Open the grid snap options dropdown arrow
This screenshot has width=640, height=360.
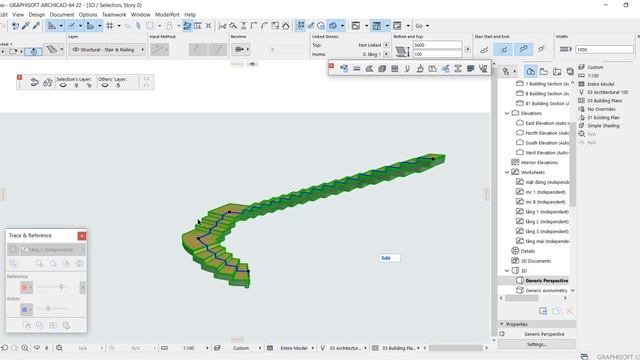pyautogui.click(x=119, y=26)
